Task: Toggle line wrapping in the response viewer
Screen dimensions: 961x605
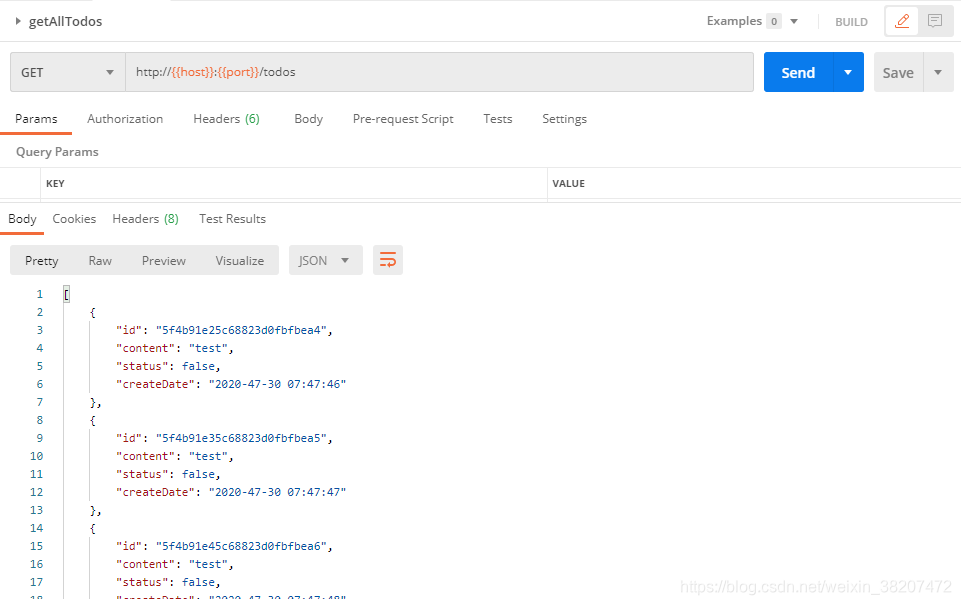Action: coord(388,259)
